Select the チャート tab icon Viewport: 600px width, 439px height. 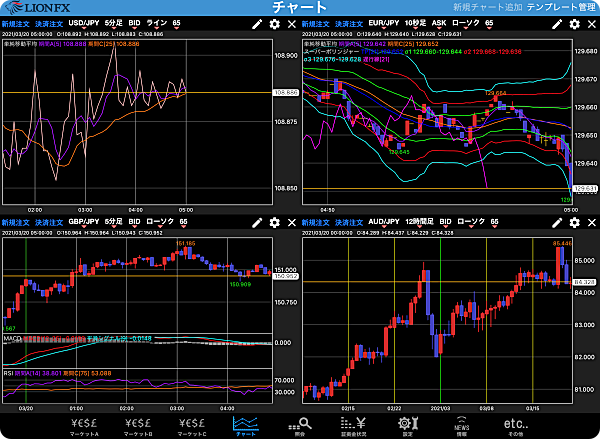pyautogui.click(x=246, y=426)
